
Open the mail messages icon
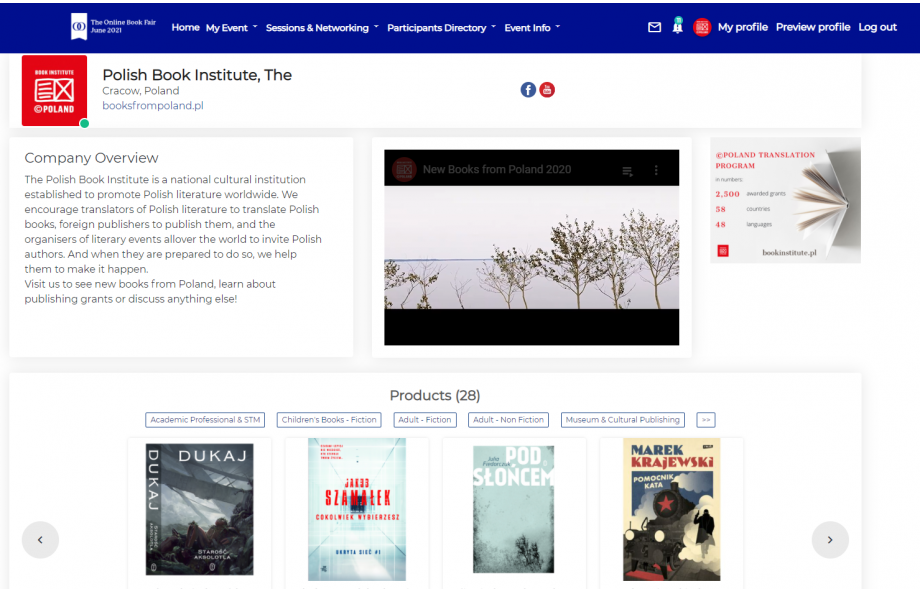click(x=655, y=28)
